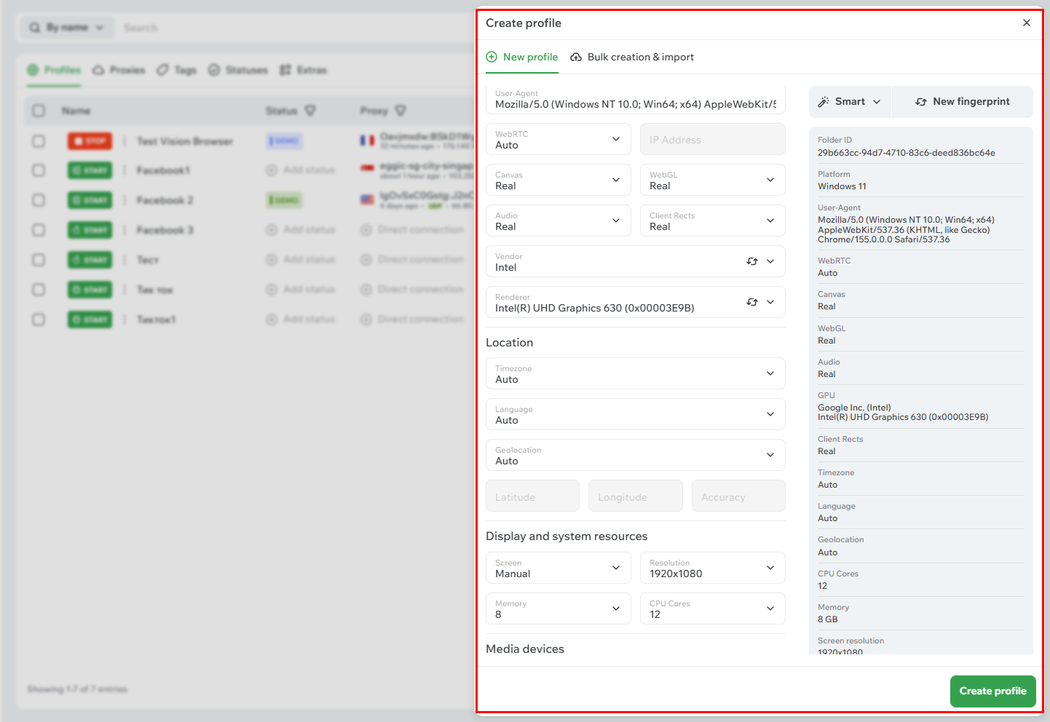Add status for Facebook 3 row
Viewport: 1050px width, 722px height.
(x=301, y=230)
